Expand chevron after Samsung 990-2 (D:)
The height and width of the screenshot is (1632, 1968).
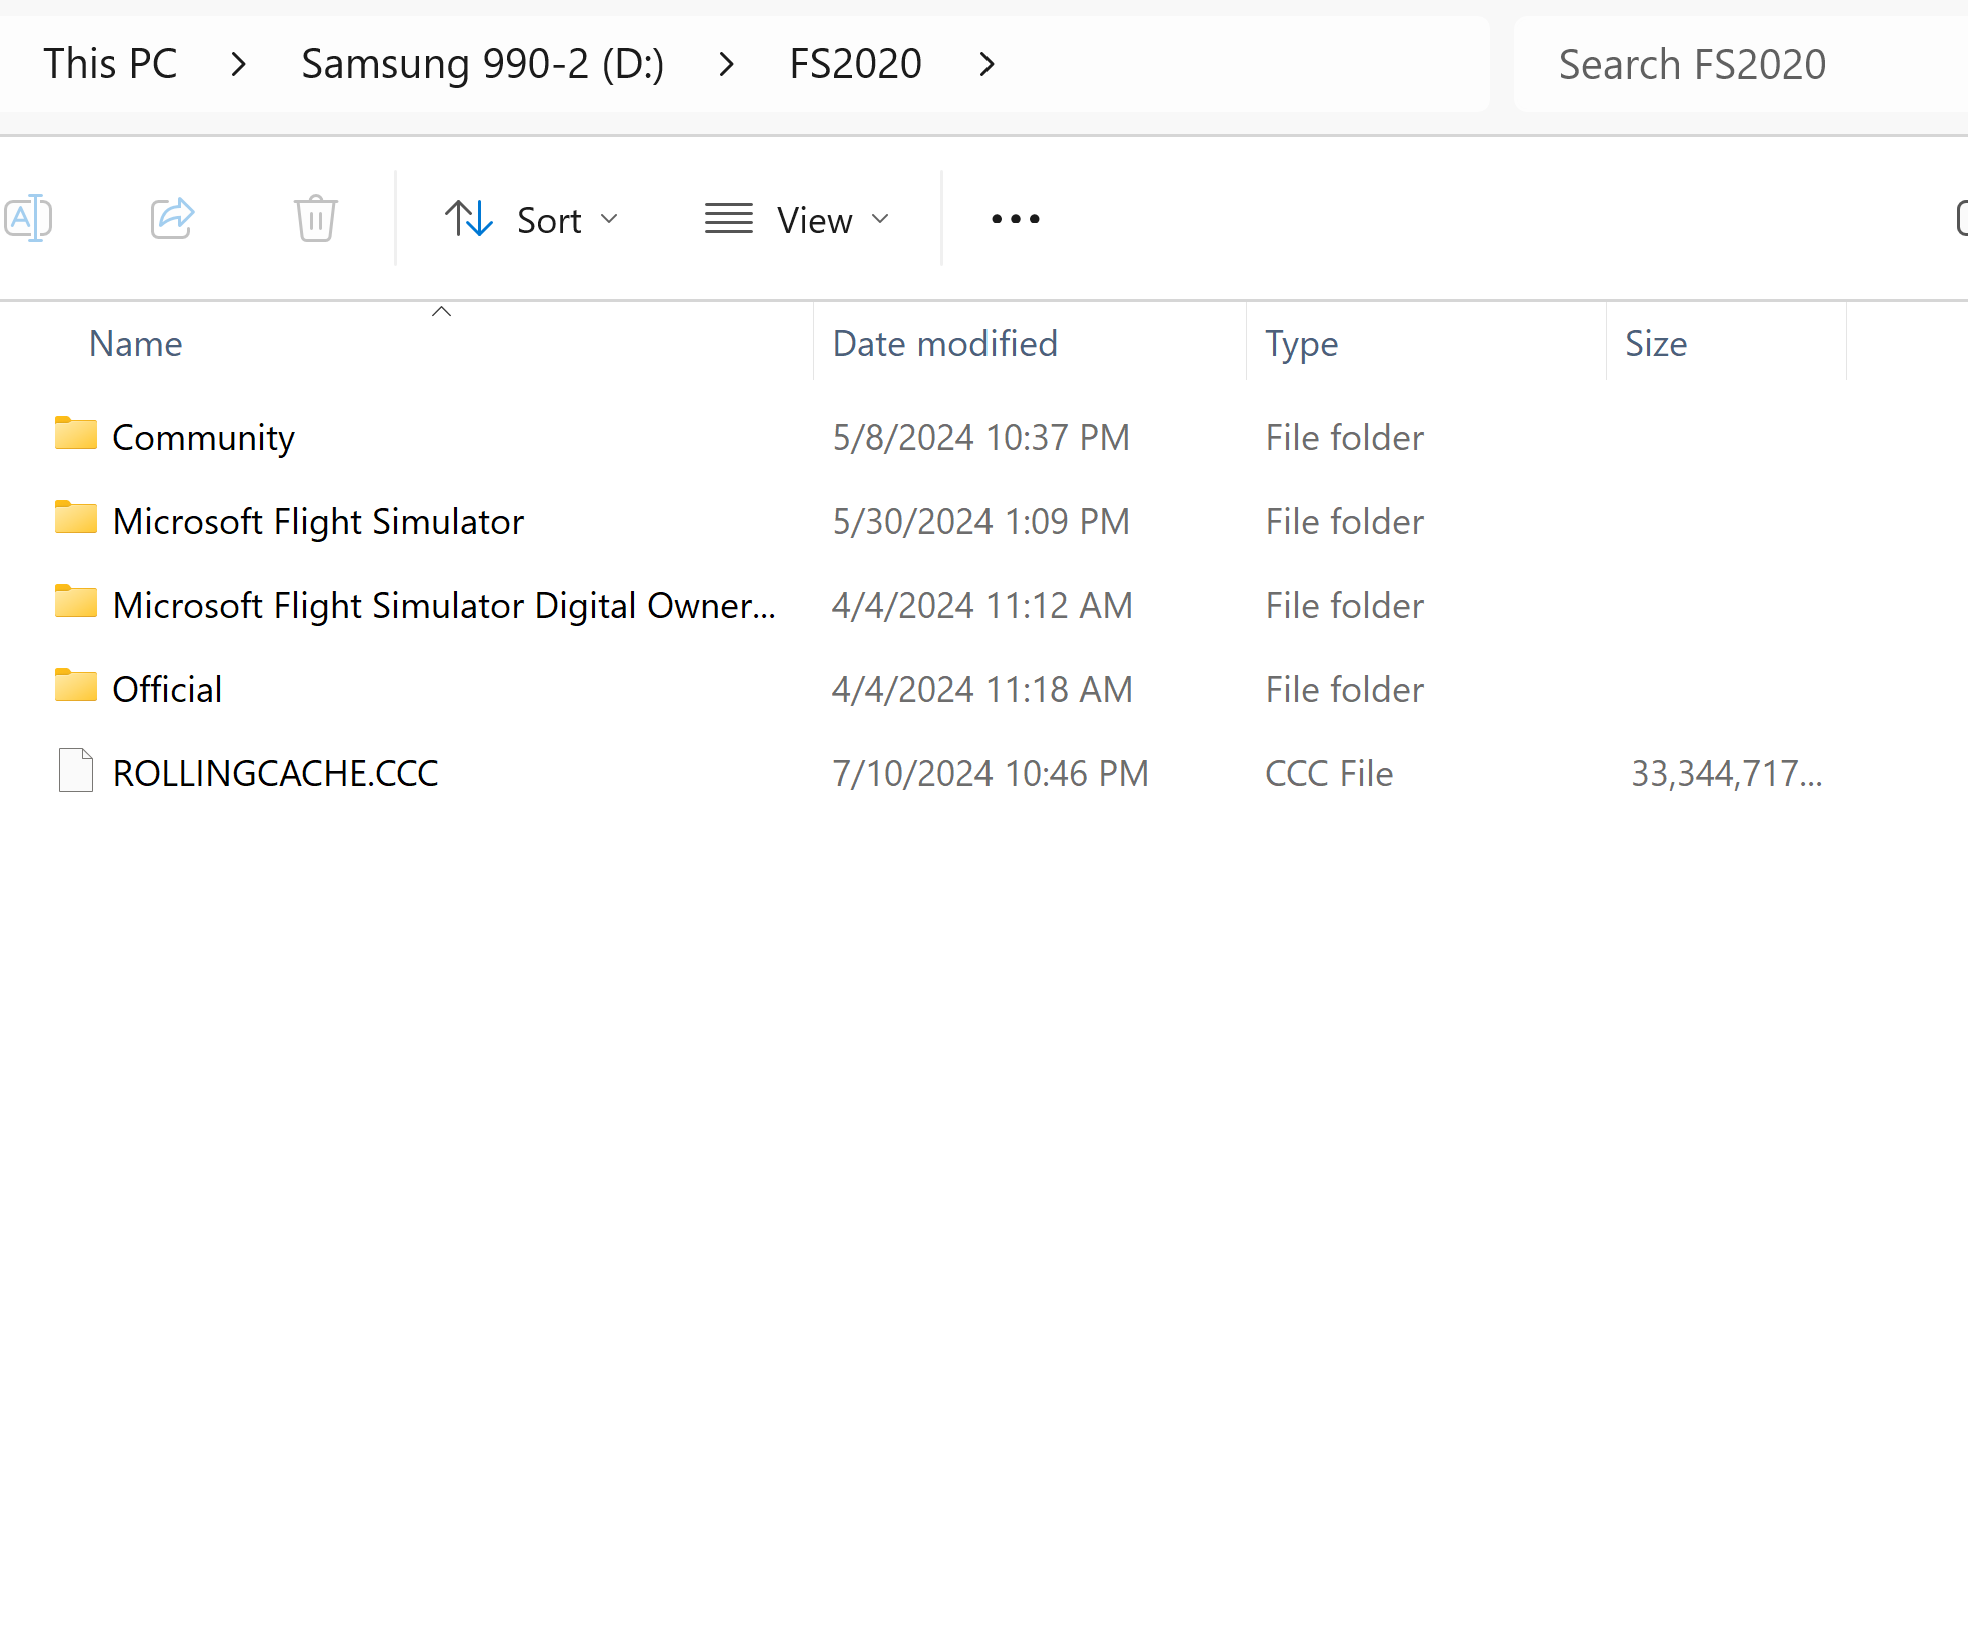click(x=727, y=65)
